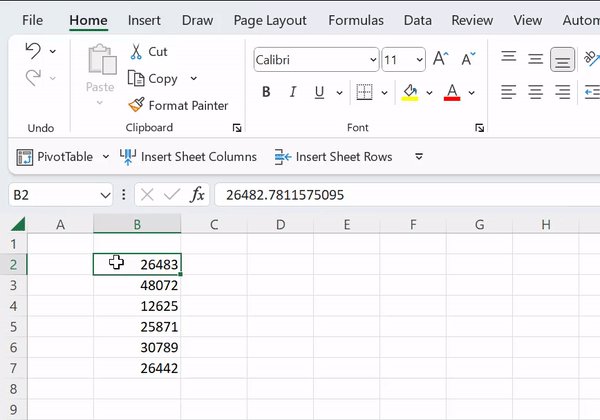
Task: Expand Undo history dropdown arrow
Action: click(x=53, y=51)
